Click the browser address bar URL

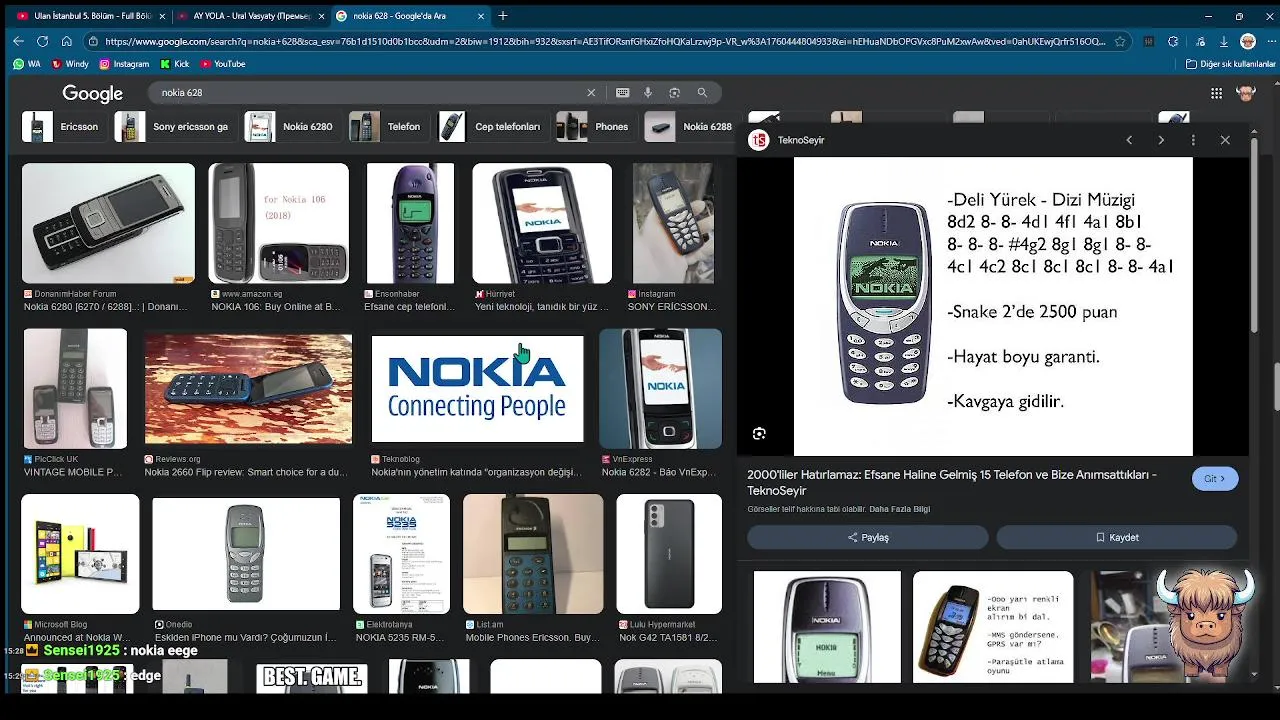(x=604, y=42)
